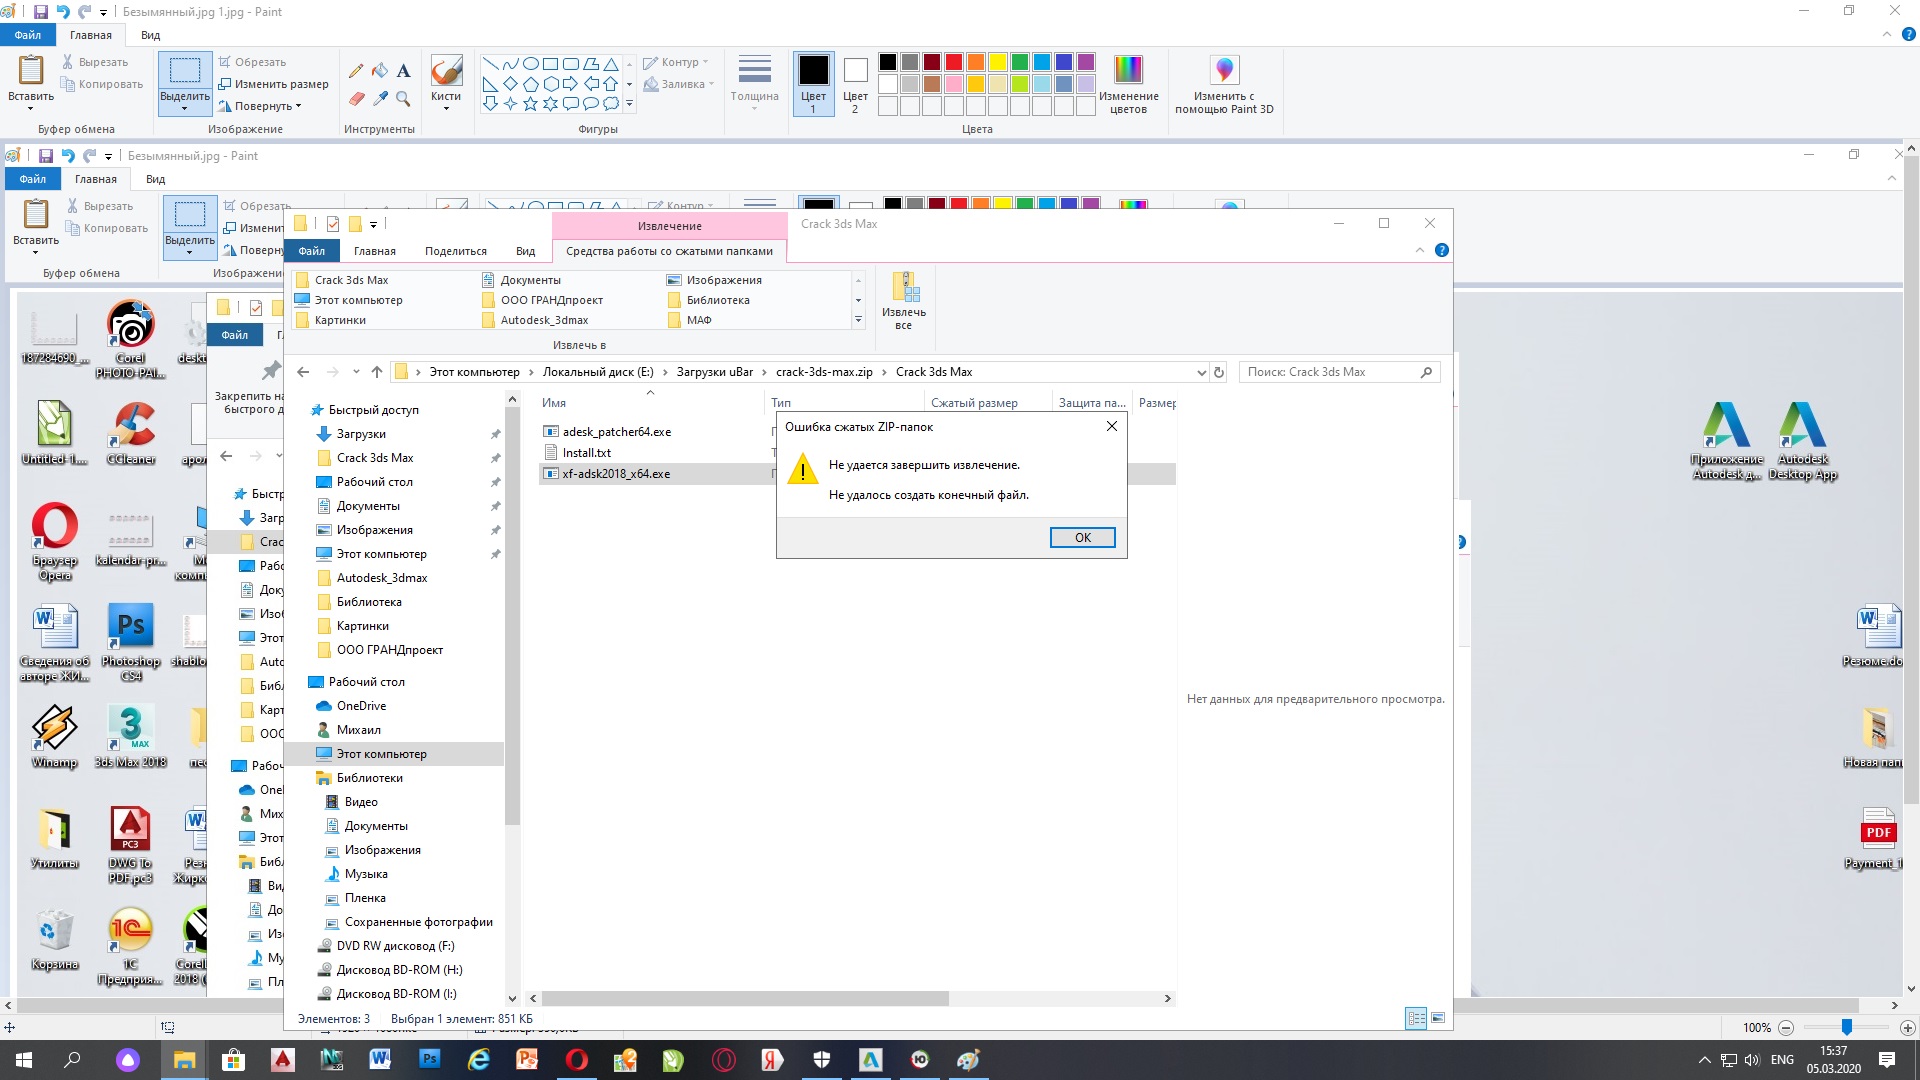Click the Edit colors rainbow icon
The width and height of the screenshot is (1920, 1080).
(1128, 70)
